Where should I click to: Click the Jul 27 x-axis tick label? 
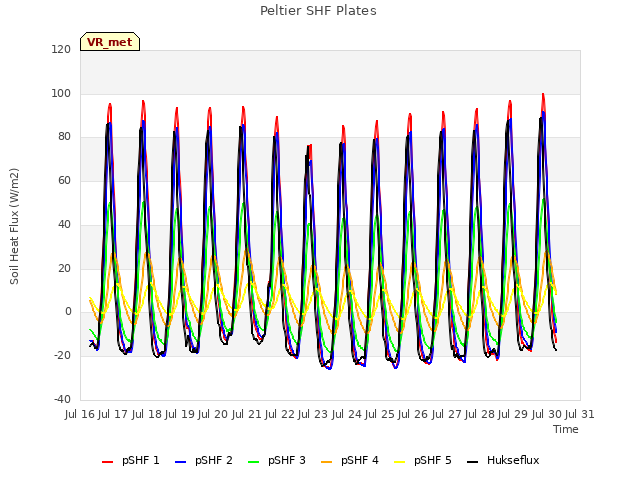[447, 414]
